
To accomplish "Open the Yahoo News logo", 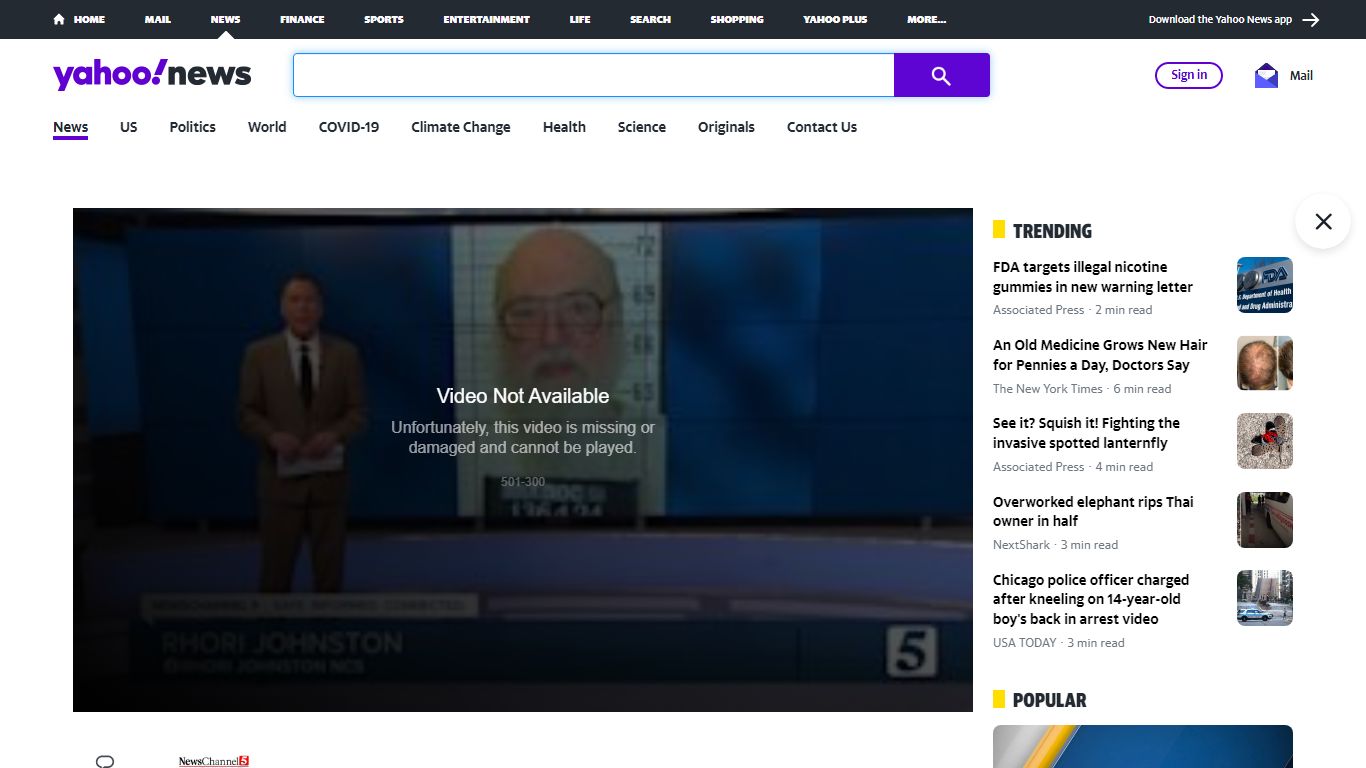I will (x=152, y=75).
